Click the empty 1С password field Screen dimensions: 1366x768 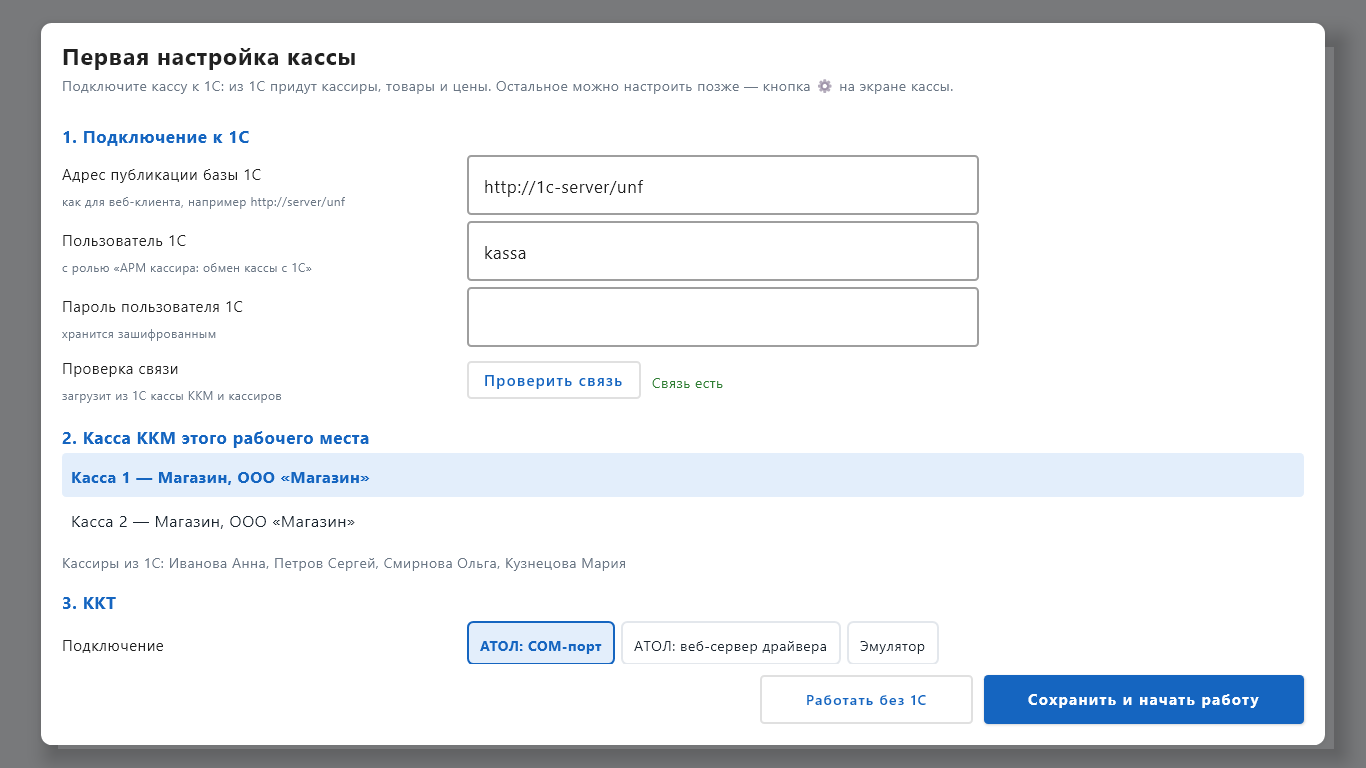pyautogui.click(x=723, y=317)
